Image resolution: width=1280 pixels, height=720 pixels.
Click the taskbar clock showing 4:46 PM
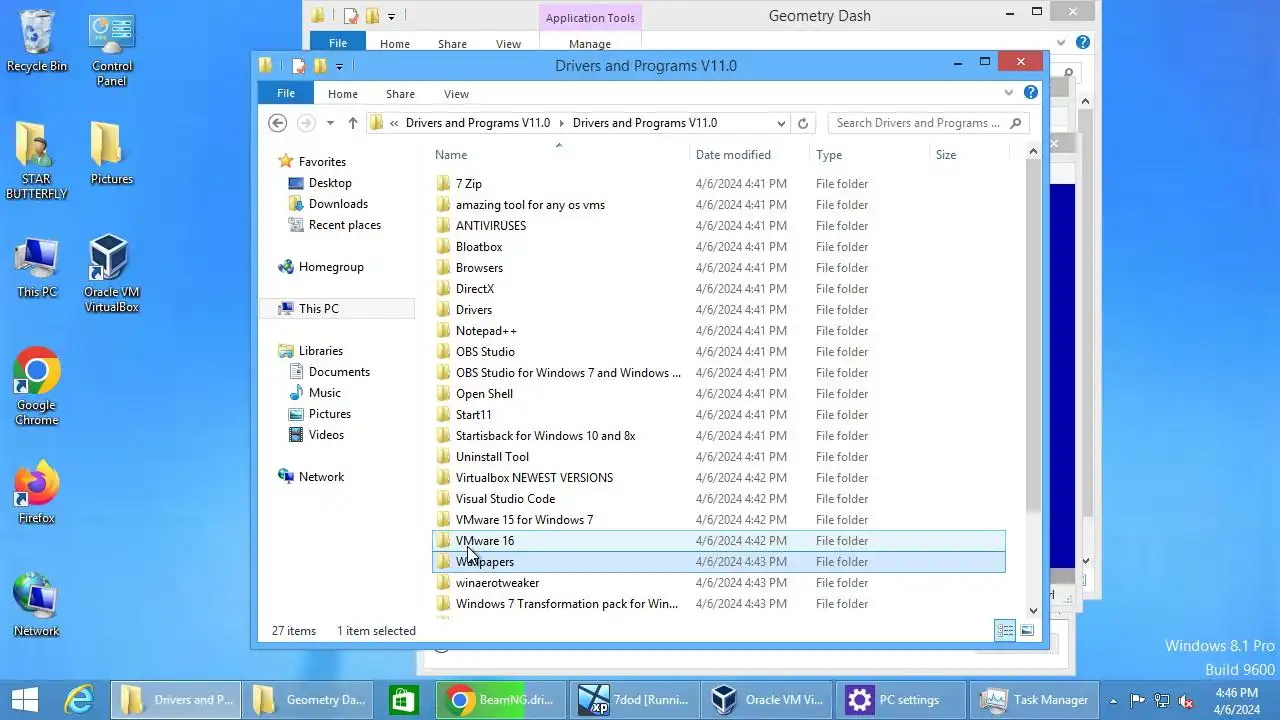1237,701
